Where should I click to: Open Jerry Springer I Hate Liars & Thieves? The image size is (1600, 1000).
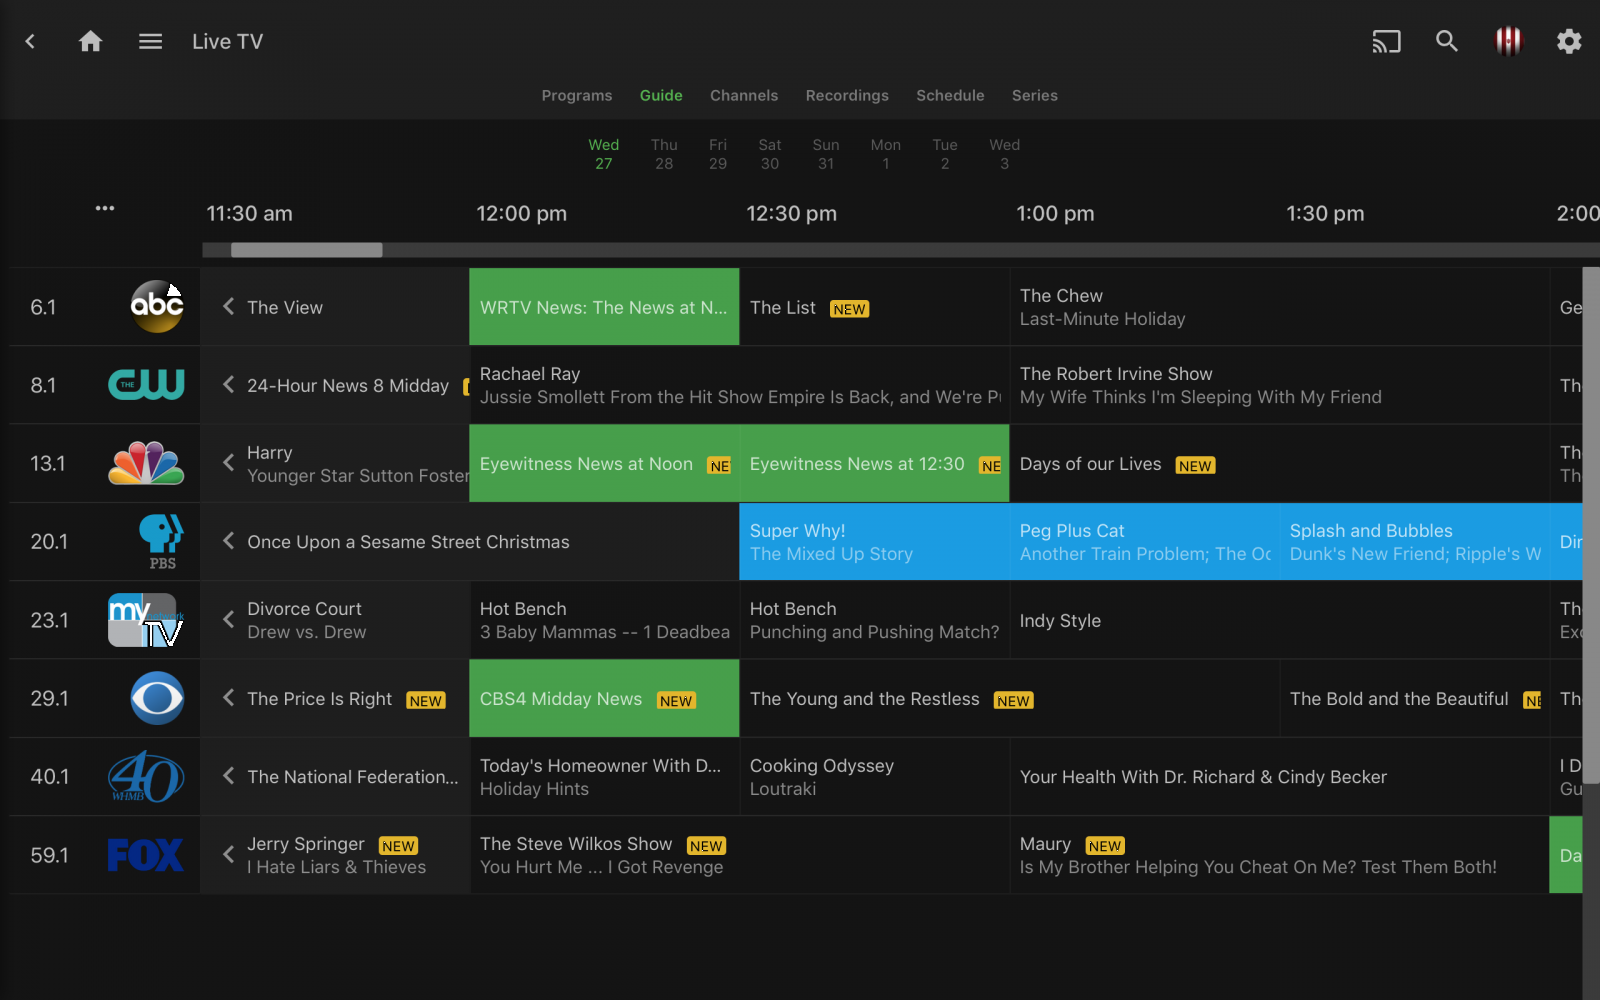point(335,855)
